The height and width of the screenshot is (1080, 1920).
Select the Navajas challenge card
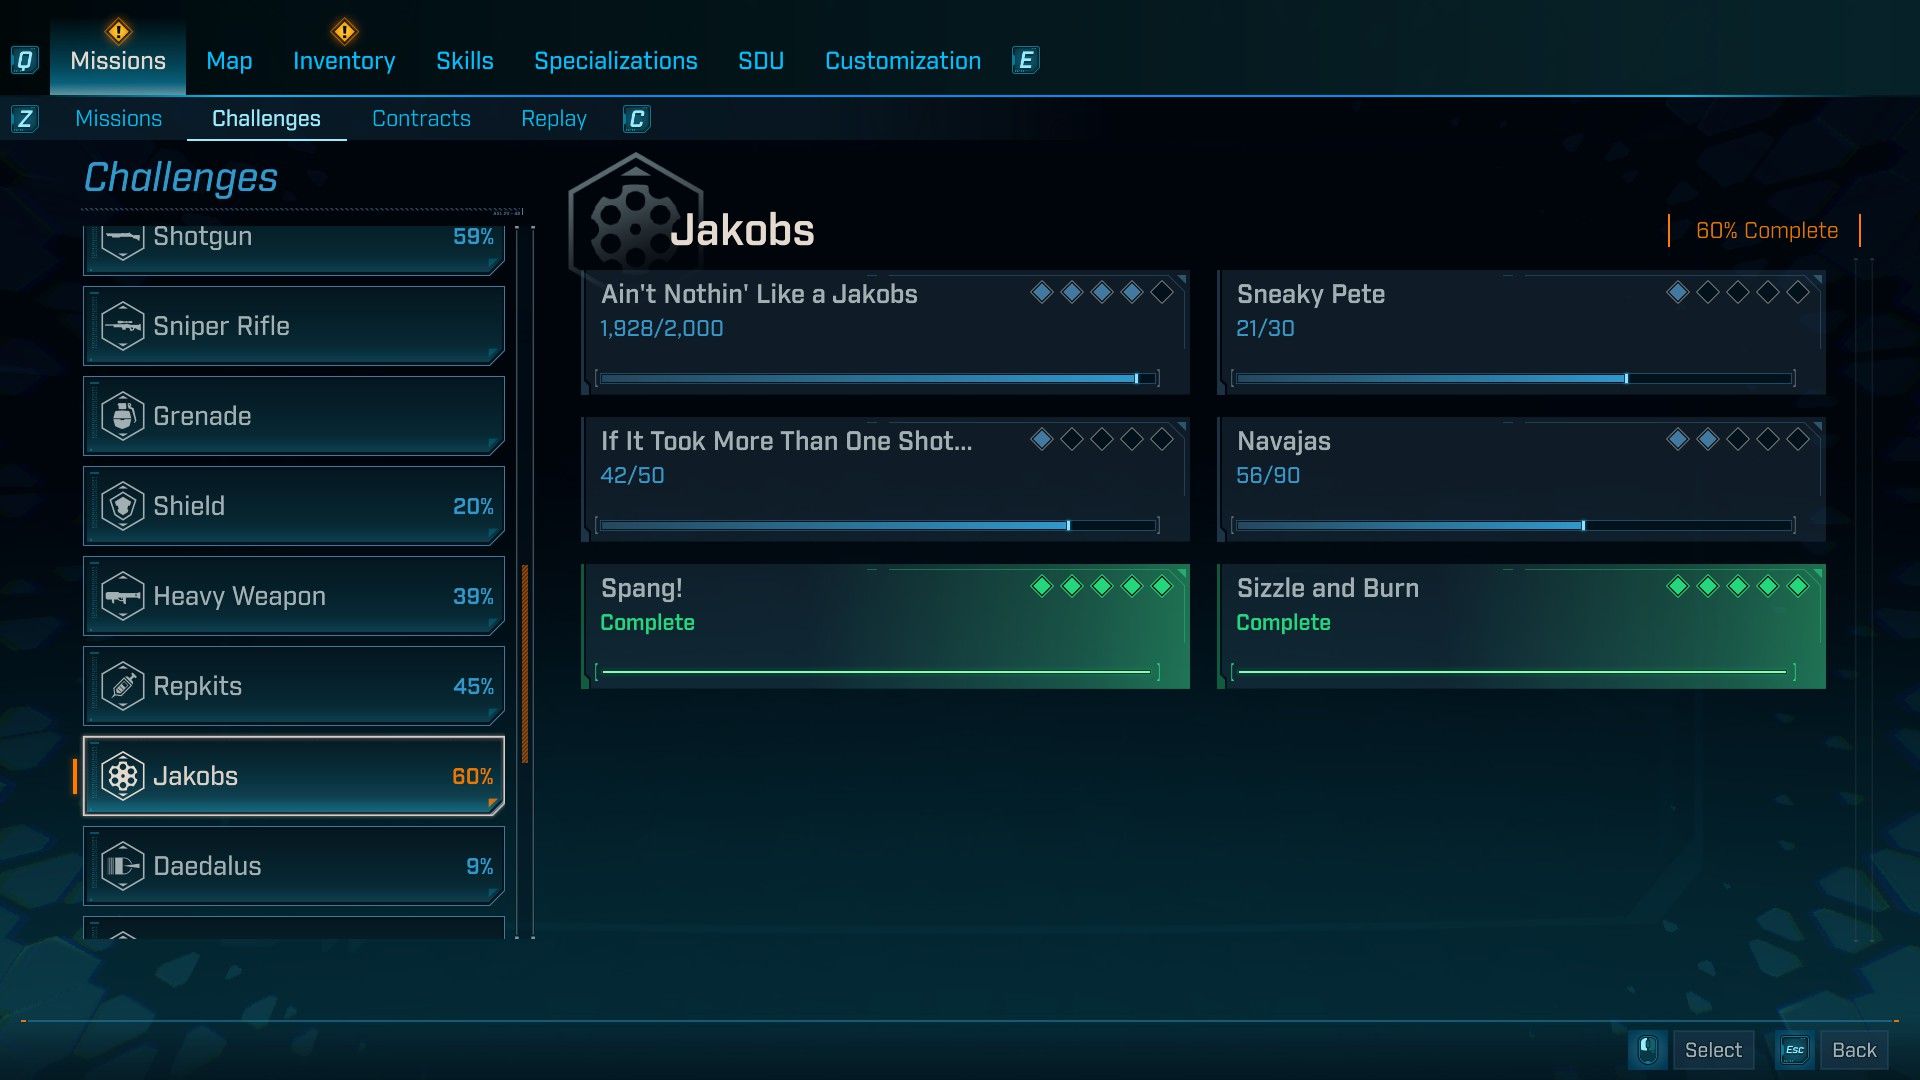(x=1520, y=479)
